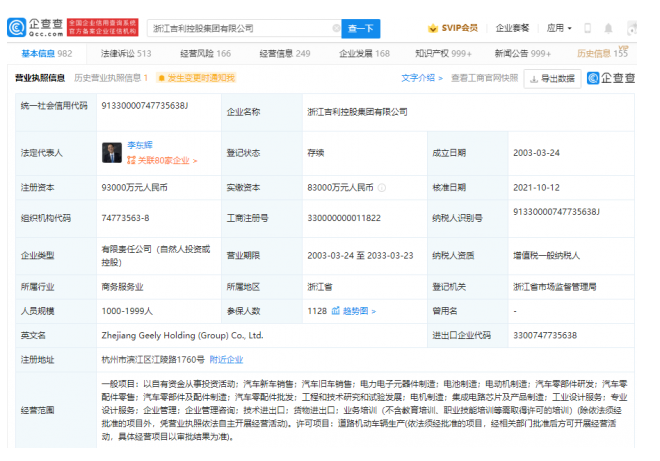Open the 附近企业 link
660x461 pixels.
(226, 360)
